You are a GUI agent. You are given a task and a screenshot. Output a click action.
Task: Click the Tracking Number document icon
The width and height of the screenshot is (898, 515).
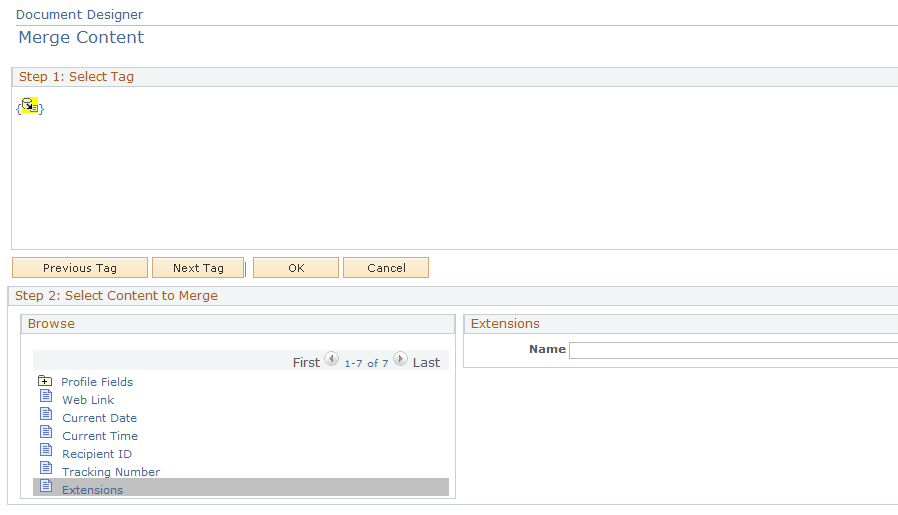[46, 468]
